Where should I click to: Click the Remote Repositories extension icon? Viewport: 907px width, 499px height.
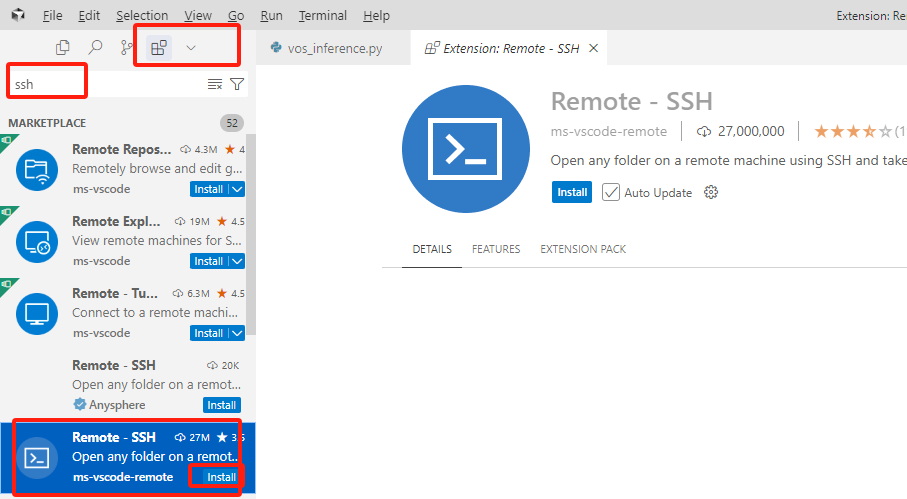[x=37, y=170]
